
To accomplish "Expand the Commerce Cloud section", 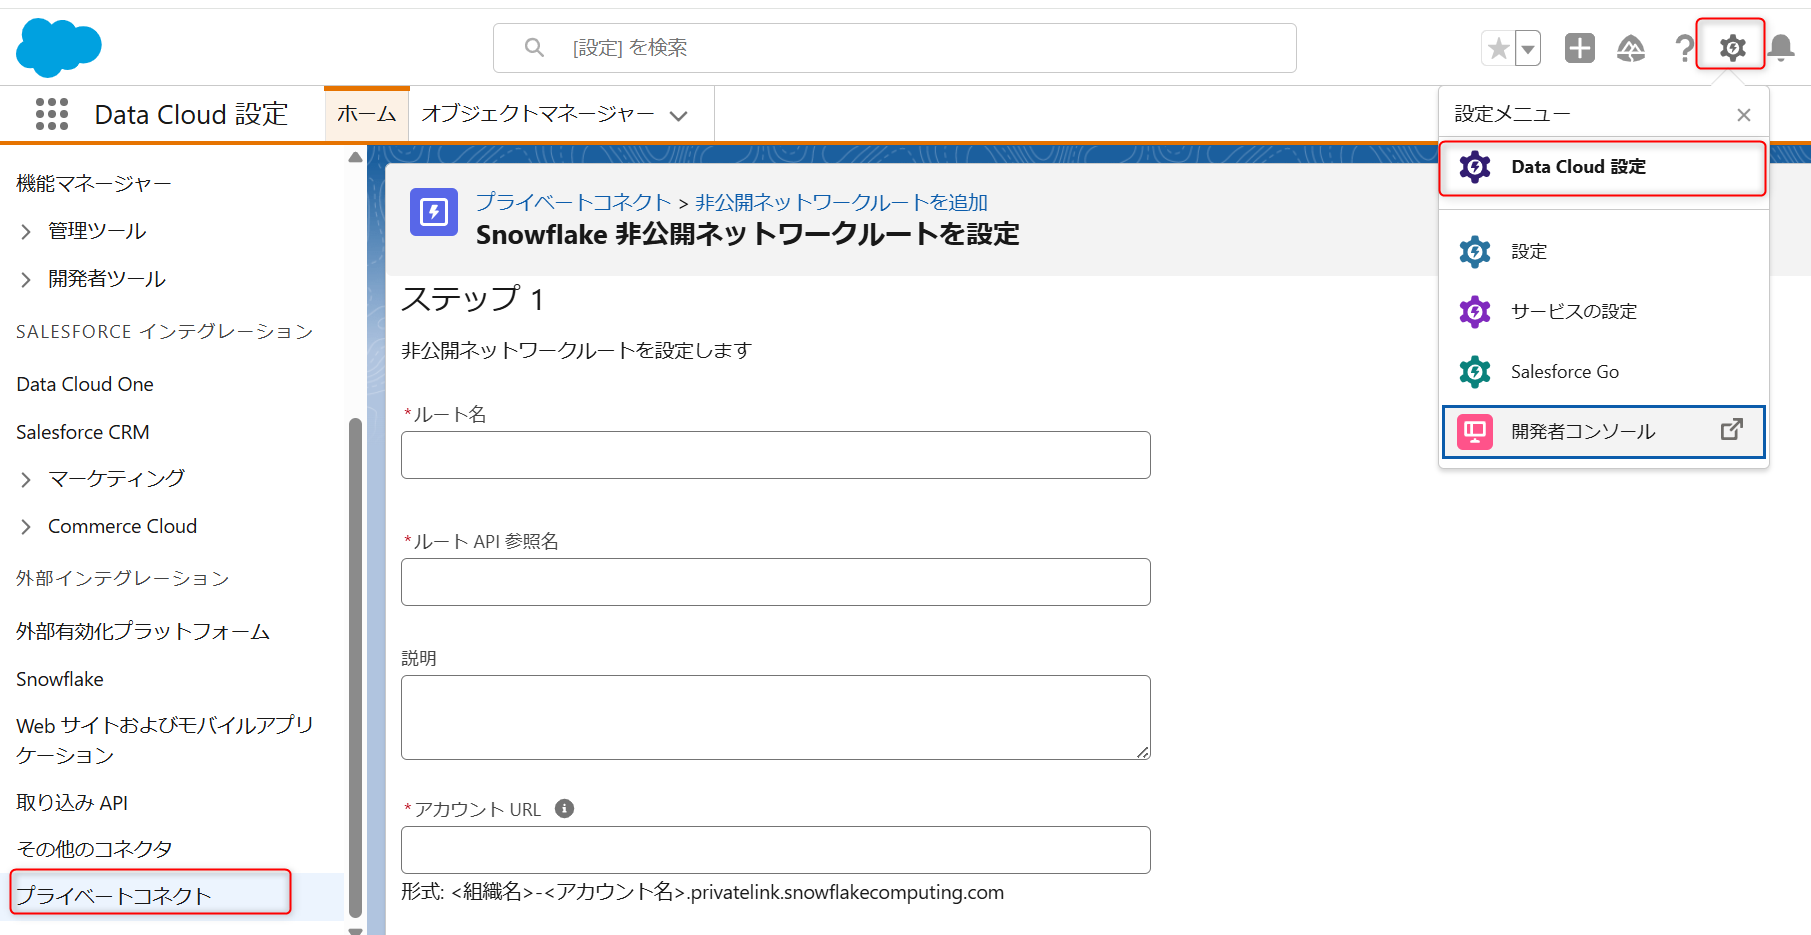I will (x=26, y=527).
